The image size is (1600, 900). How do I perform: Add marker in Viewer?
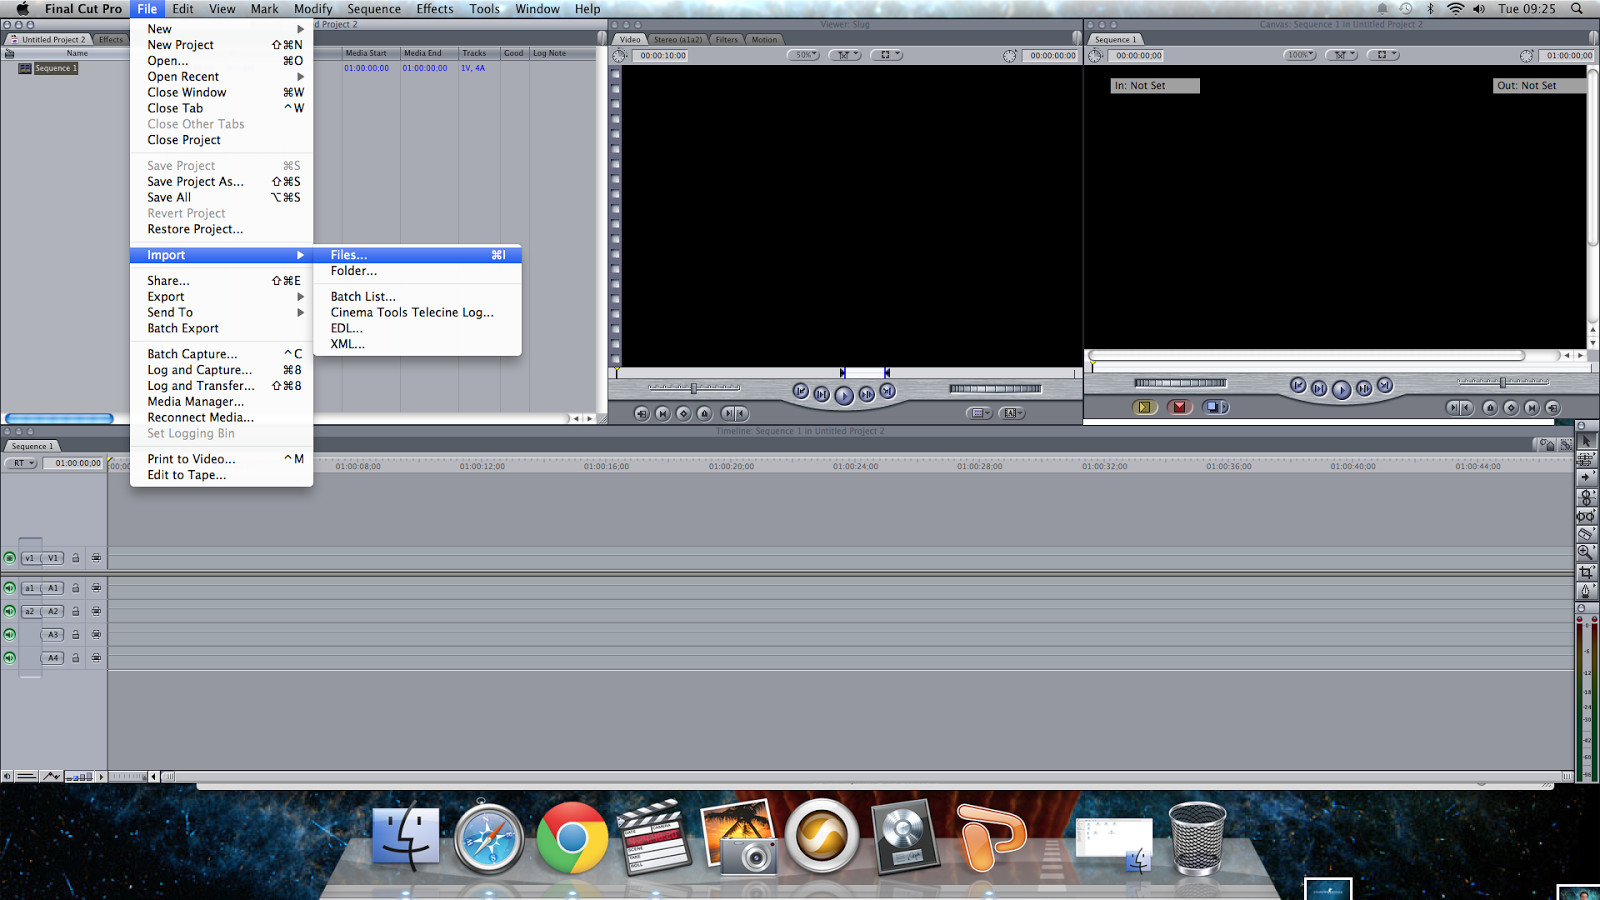tap(704, 413)
